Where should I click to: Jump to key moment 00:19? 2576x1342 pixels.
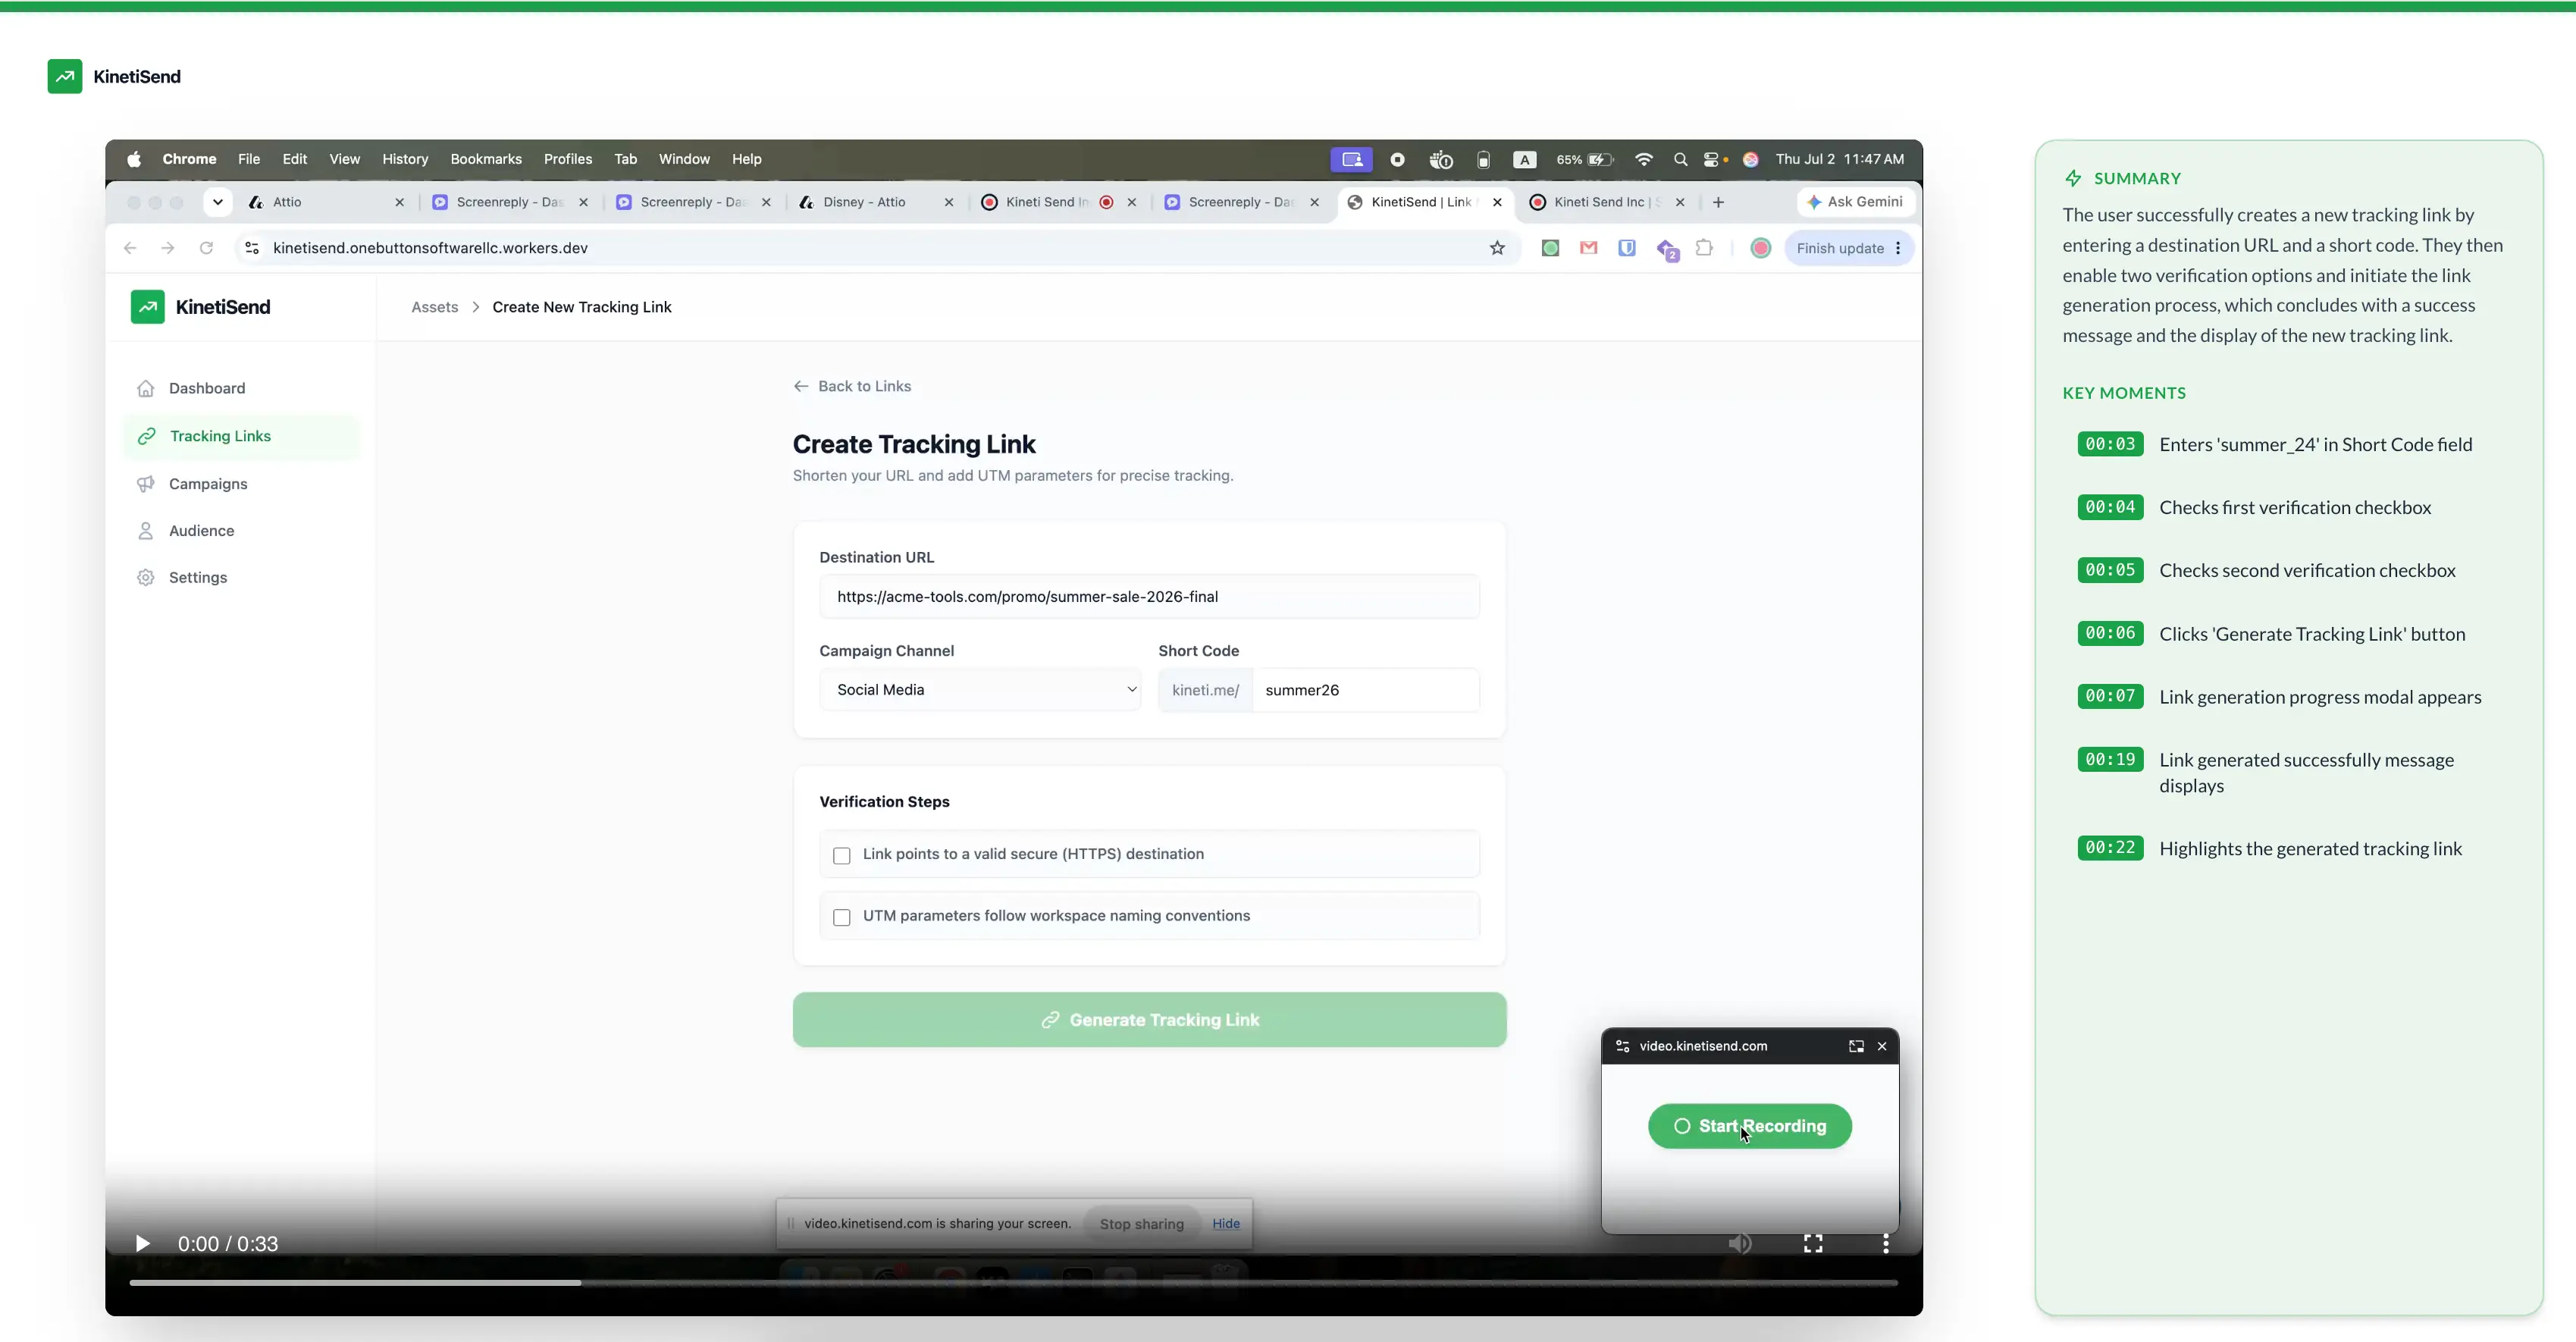(x=2110, y=759)
